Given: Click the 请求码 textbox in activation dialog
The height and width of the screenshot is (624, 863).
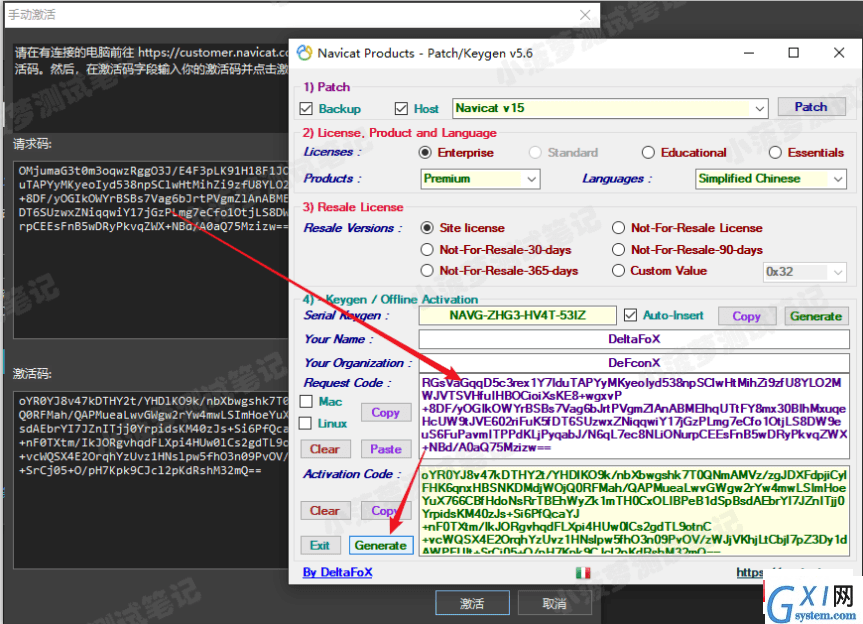Looking at the screenshot, I should click(152, 250).
